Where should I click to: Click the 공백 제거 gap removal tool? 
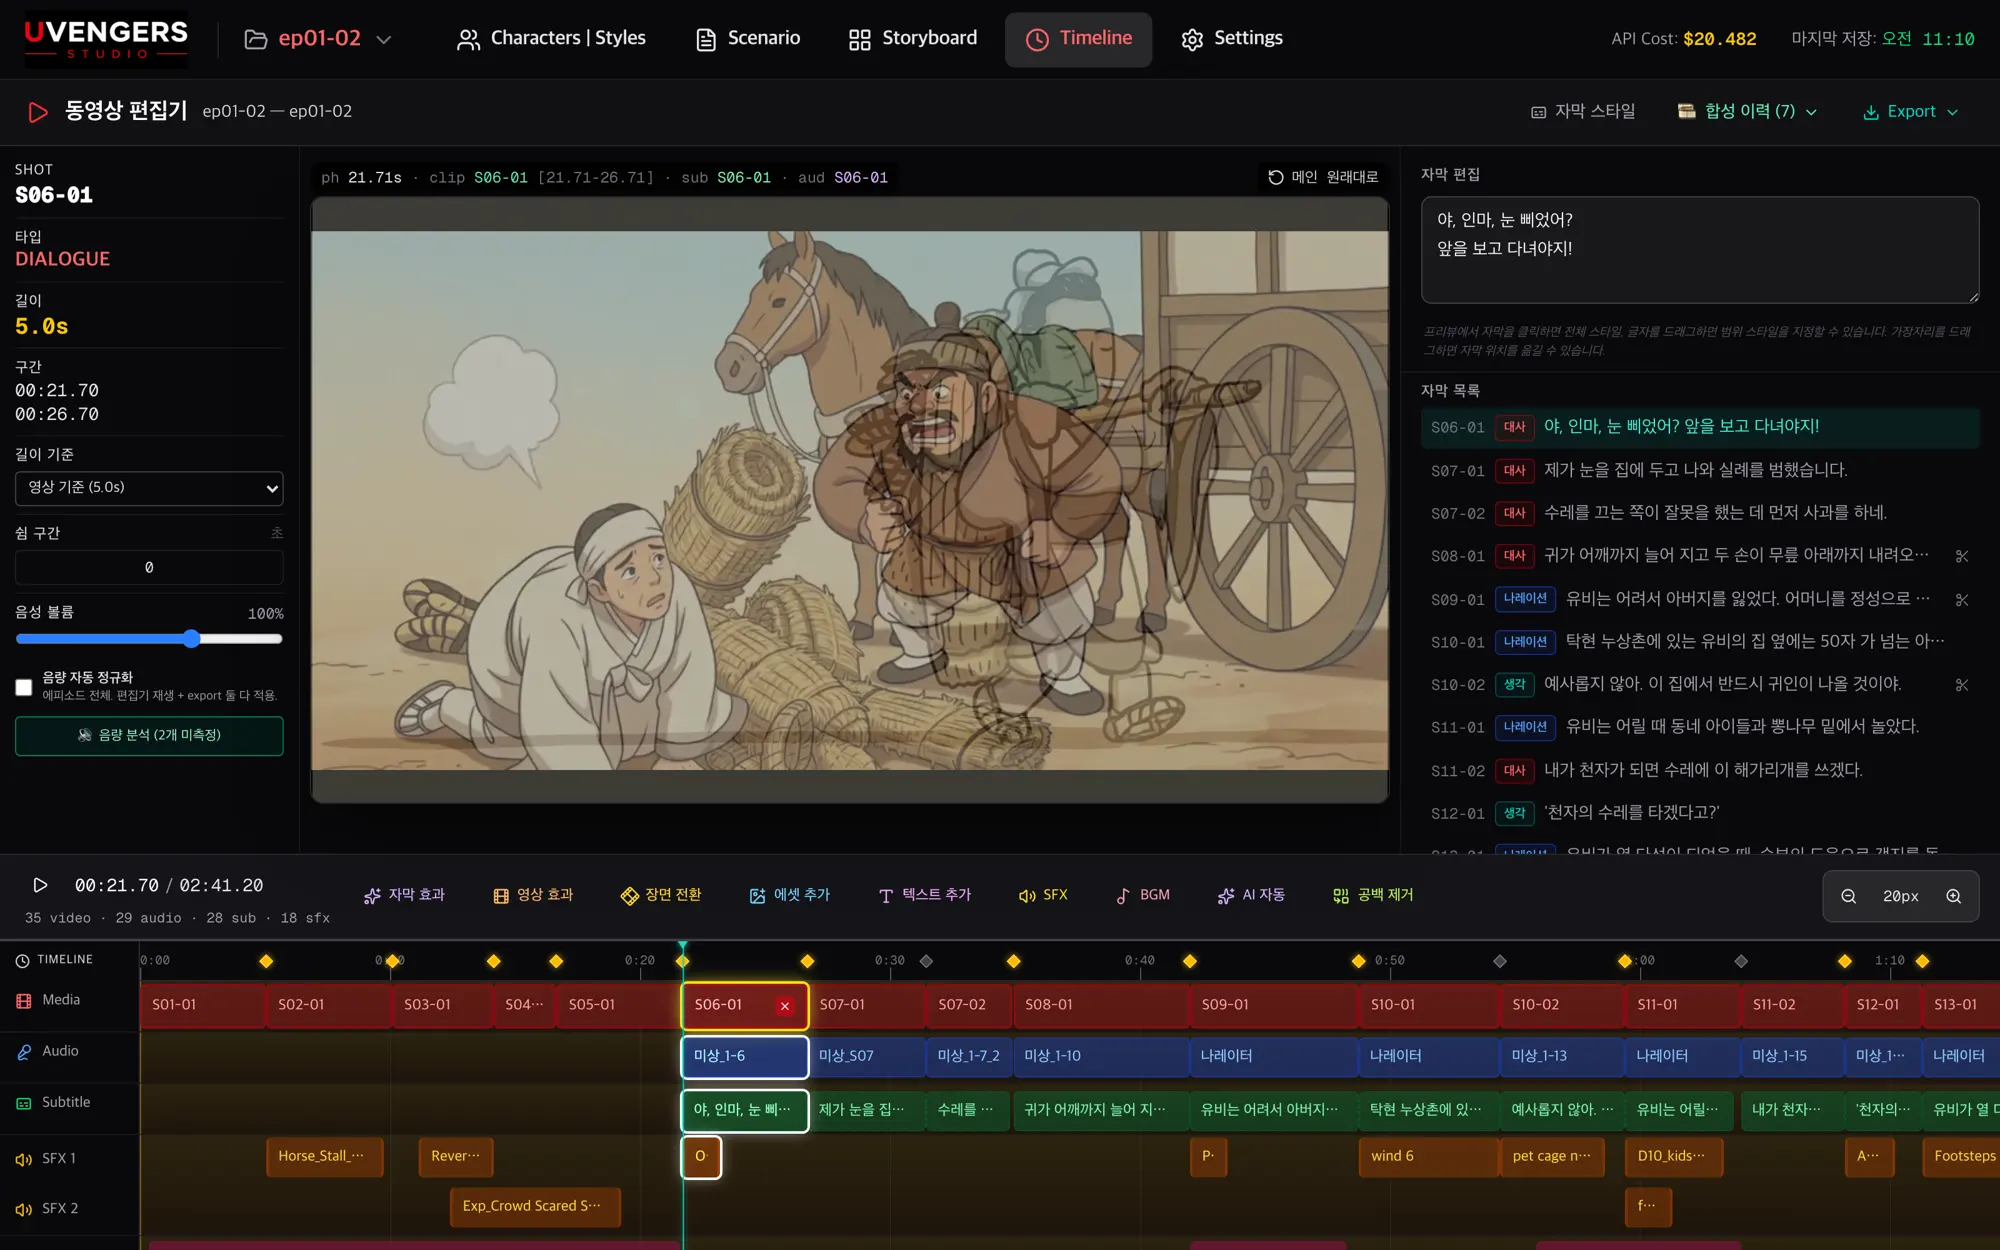point(1373,895)
